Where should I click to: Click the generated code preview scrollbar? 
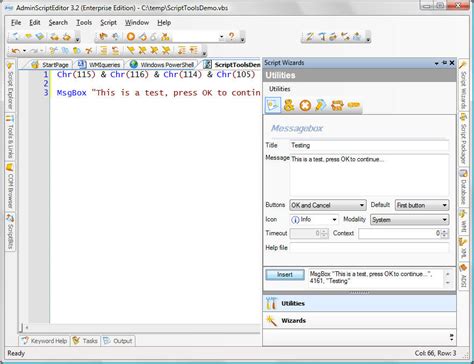448,278
